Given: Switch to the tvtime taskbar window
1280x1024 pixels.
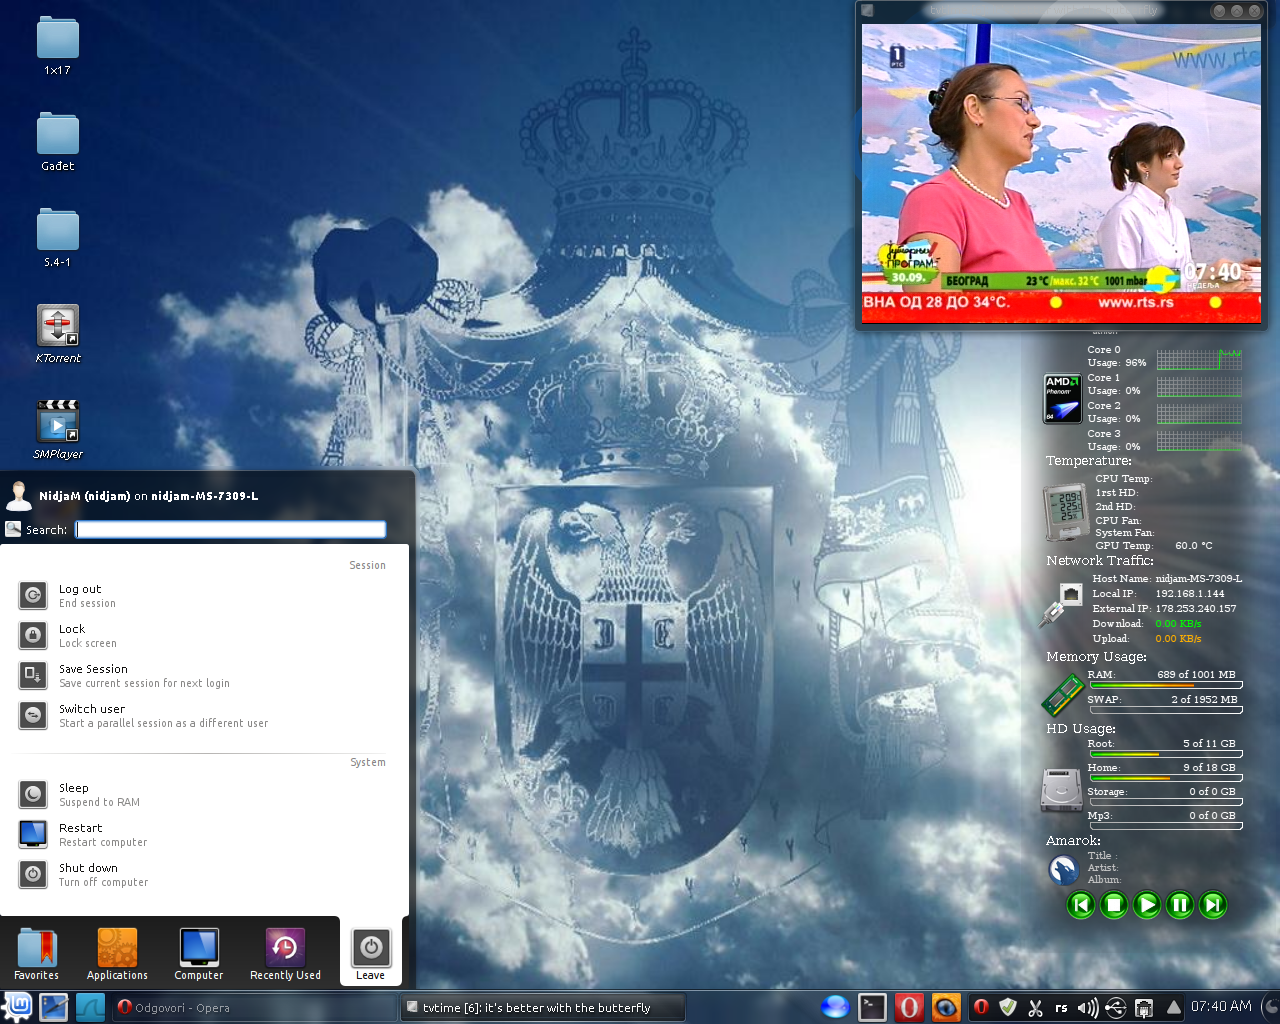Looking at the screenshot, I should (x=543, y=1008).
